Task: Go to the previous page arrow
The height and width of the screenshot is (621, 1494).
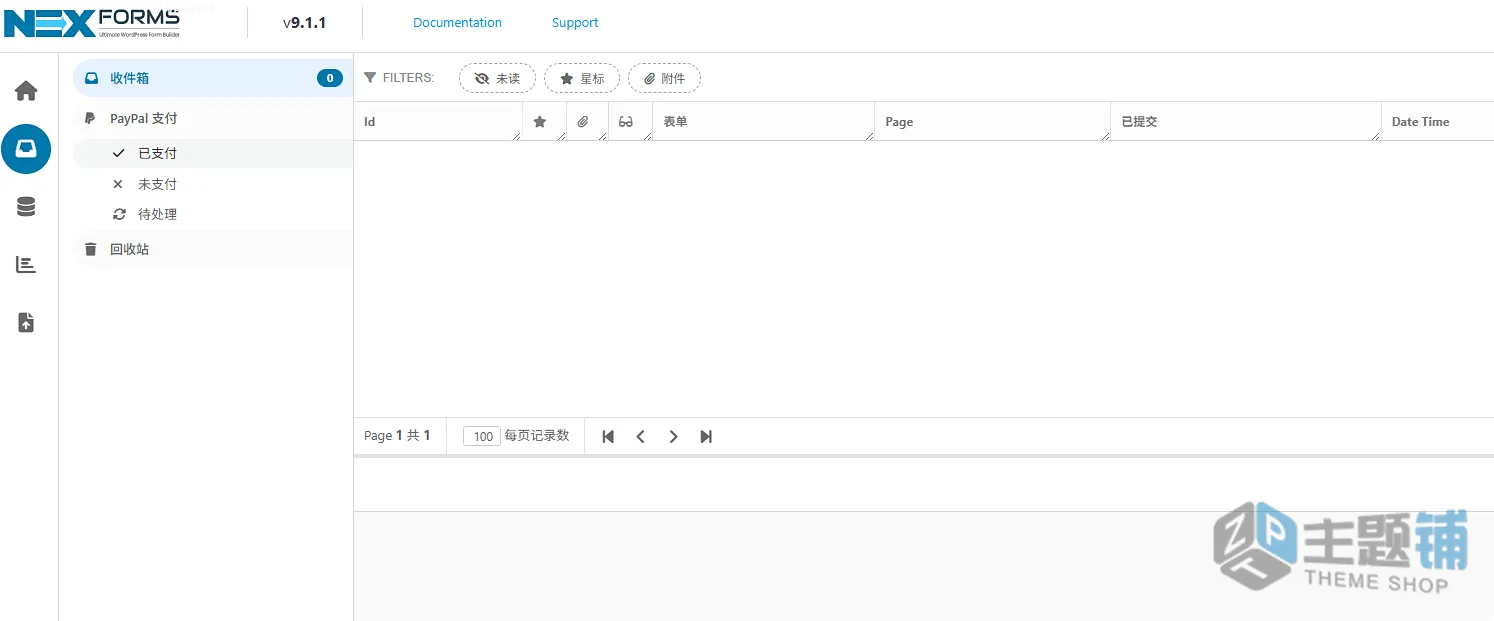Action: [641, 436]
